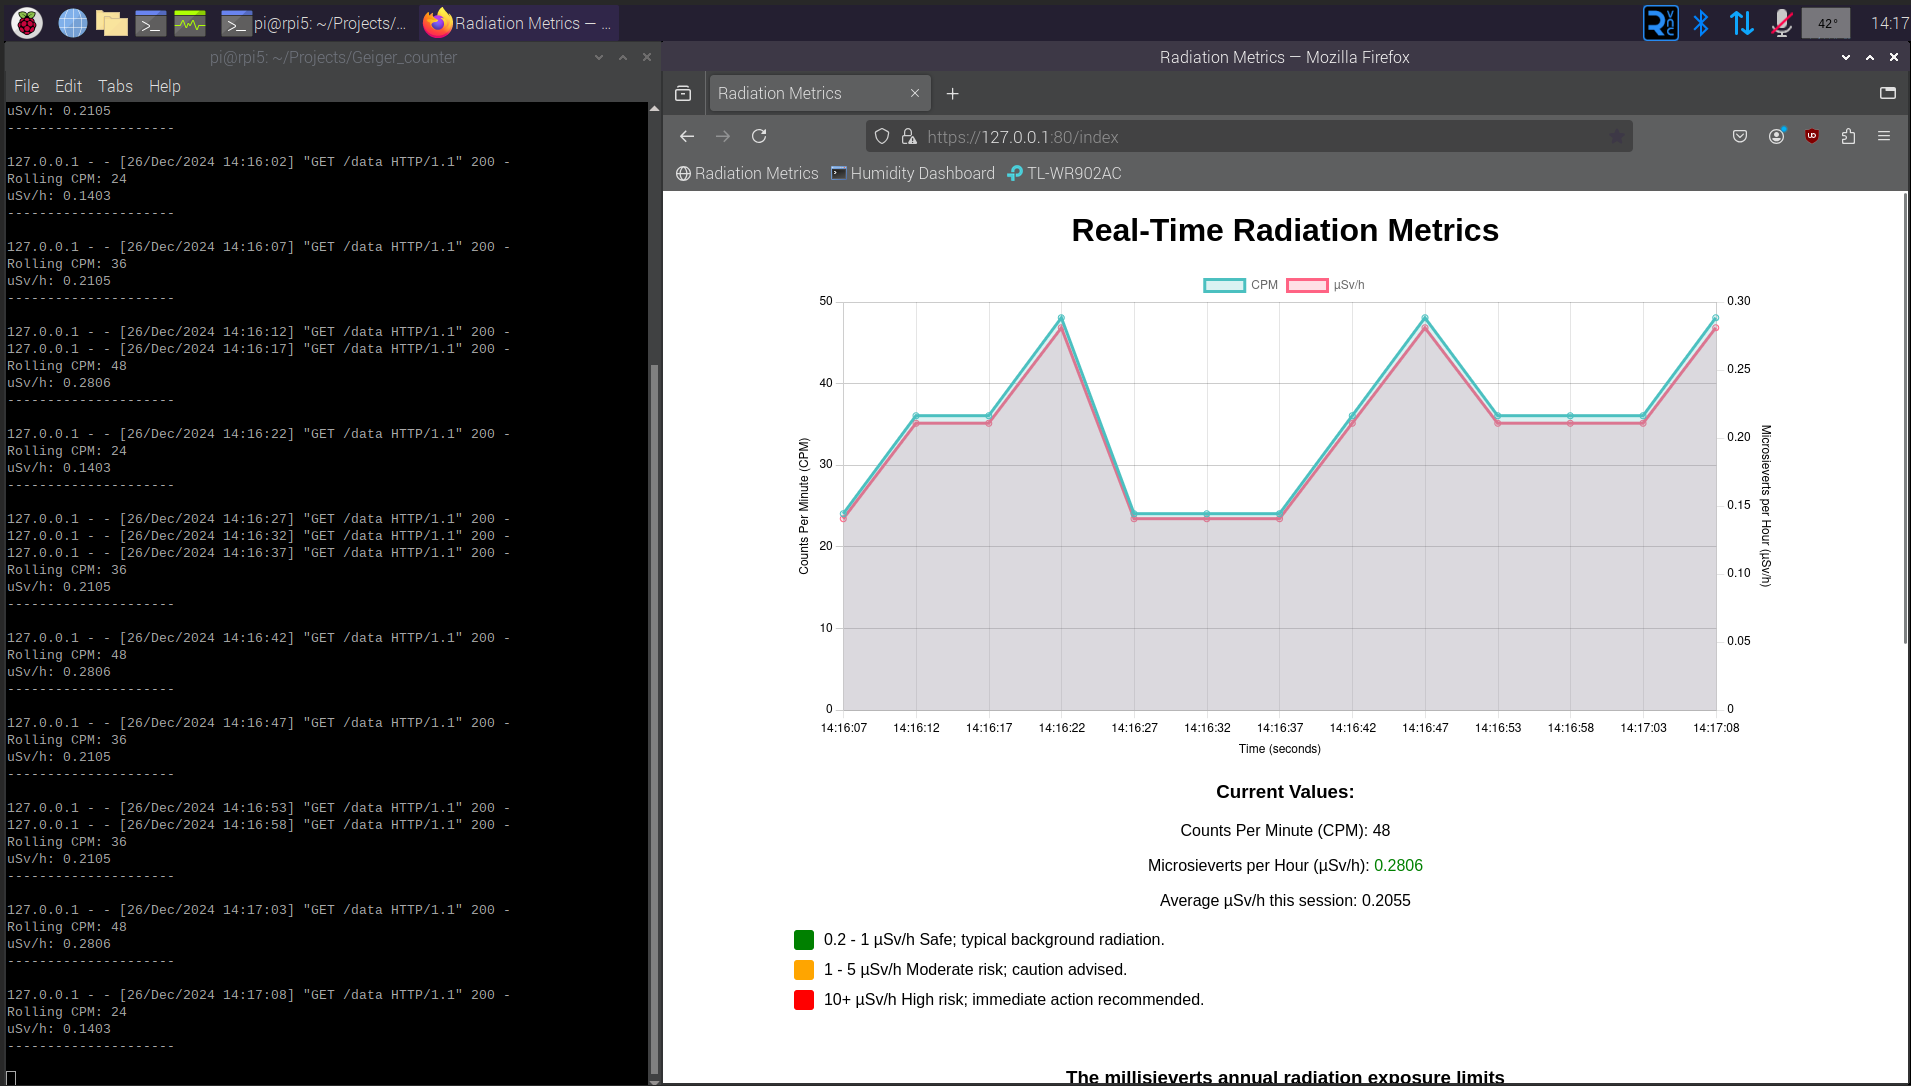Screen dimensions: 1911x1086
Task: Go back using the browser back arrow
Action: 687,136
